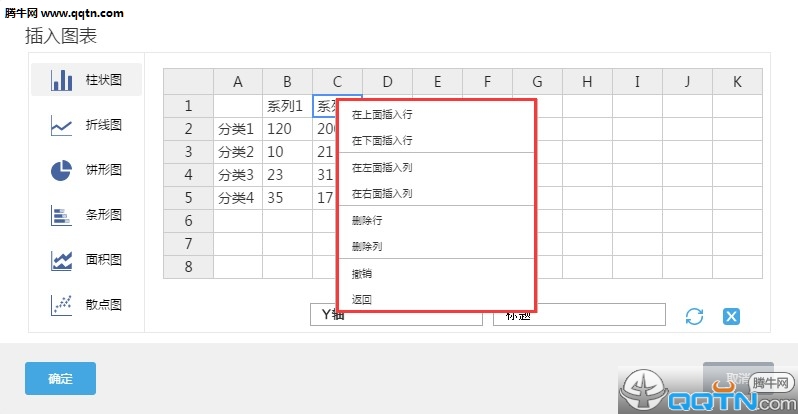Select the 柱状图 bar chart icon
The image size is (798, 414).
[62, 80]
